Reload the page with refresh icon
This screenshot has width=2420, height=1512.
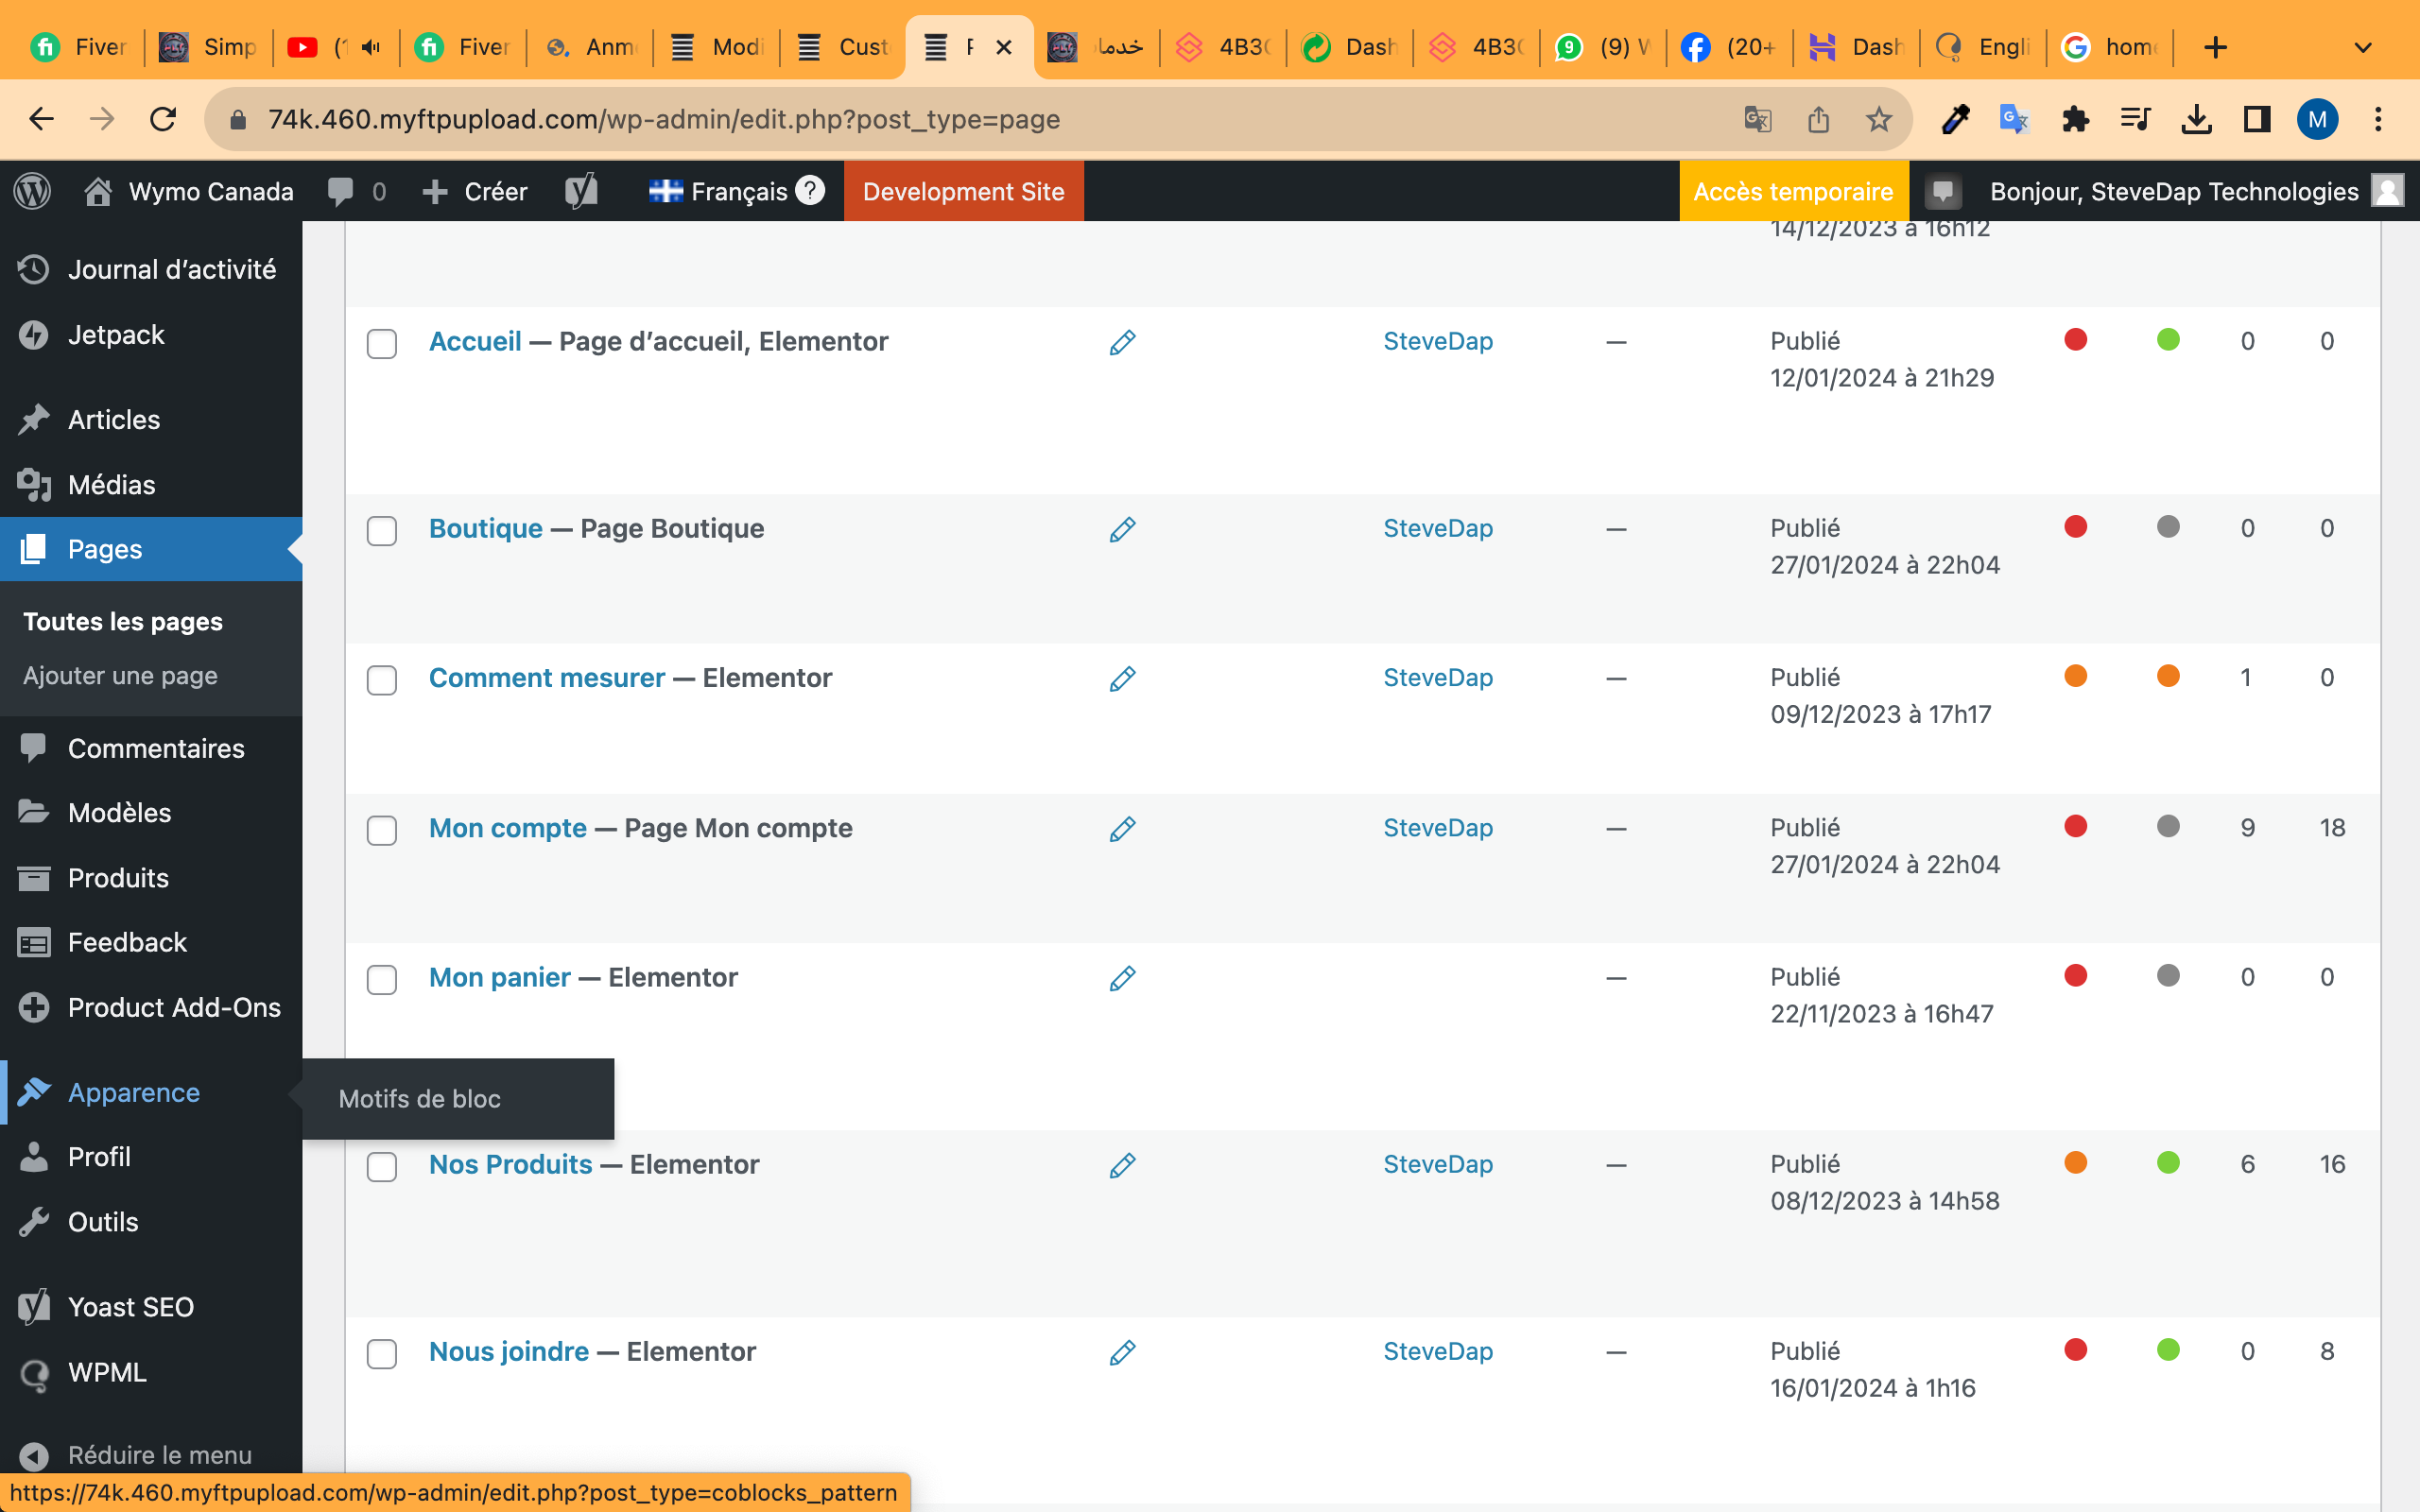[x=163, y=120]
